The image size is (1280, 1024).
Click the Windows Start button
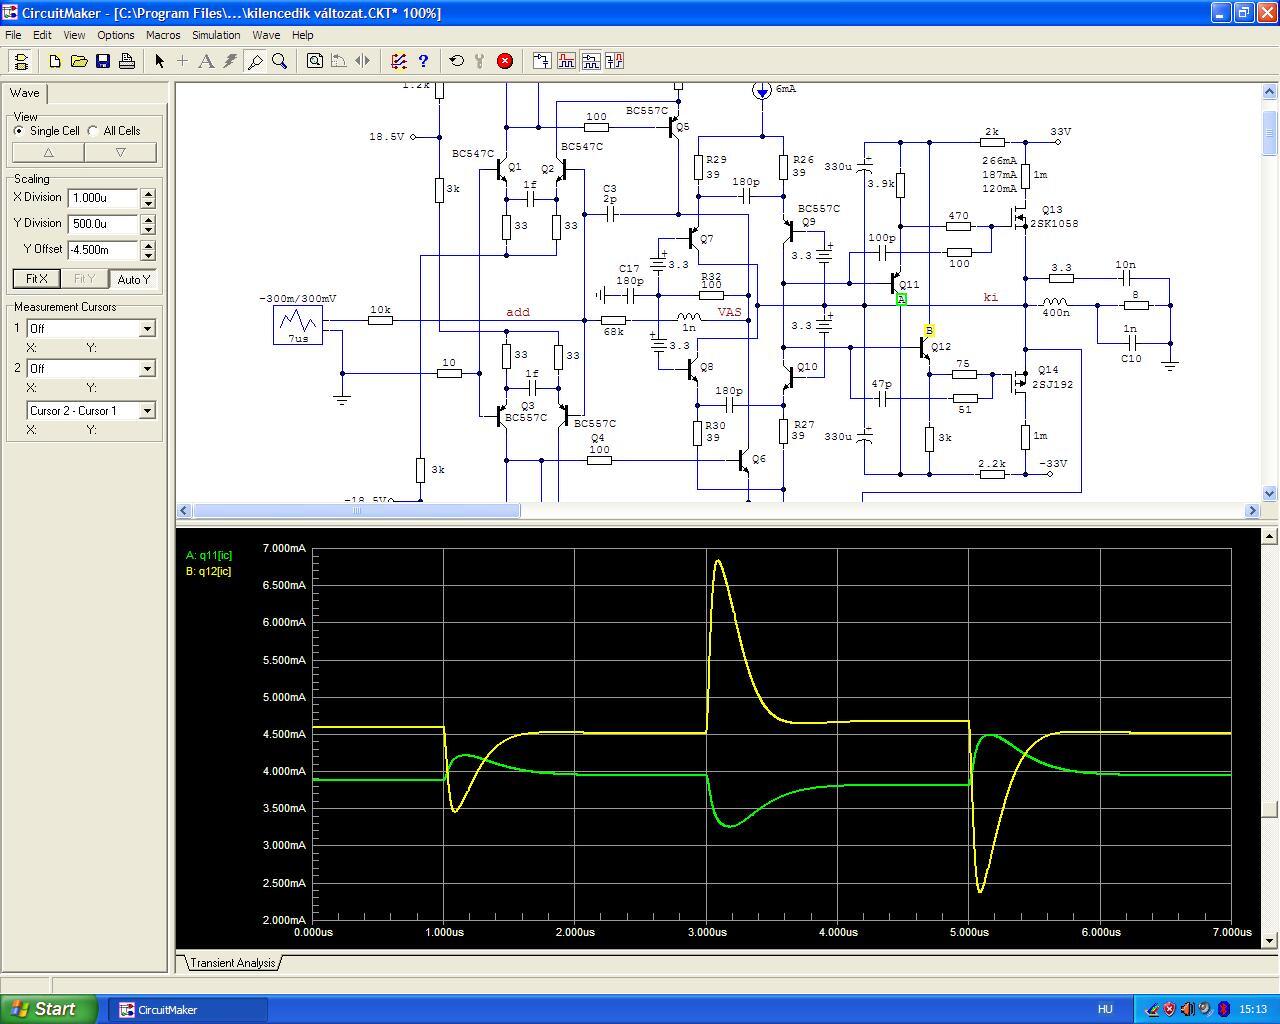click(49, 1009)
